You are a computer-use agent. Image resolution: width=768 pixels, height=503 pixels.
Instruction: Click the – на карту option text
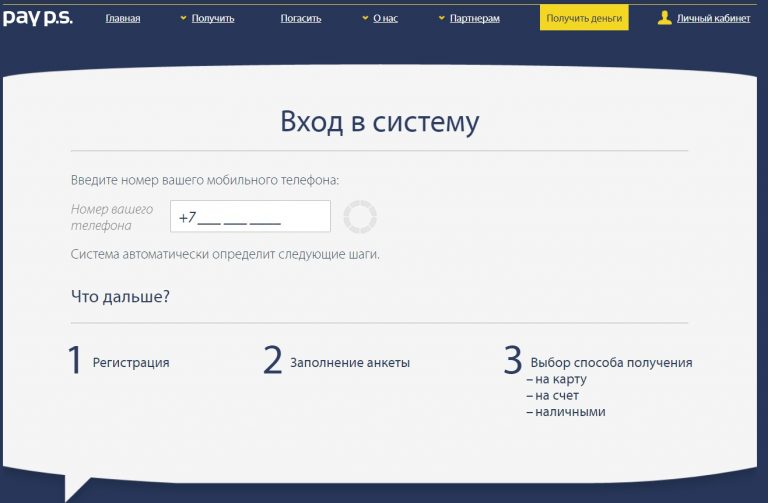click(556, 379)
